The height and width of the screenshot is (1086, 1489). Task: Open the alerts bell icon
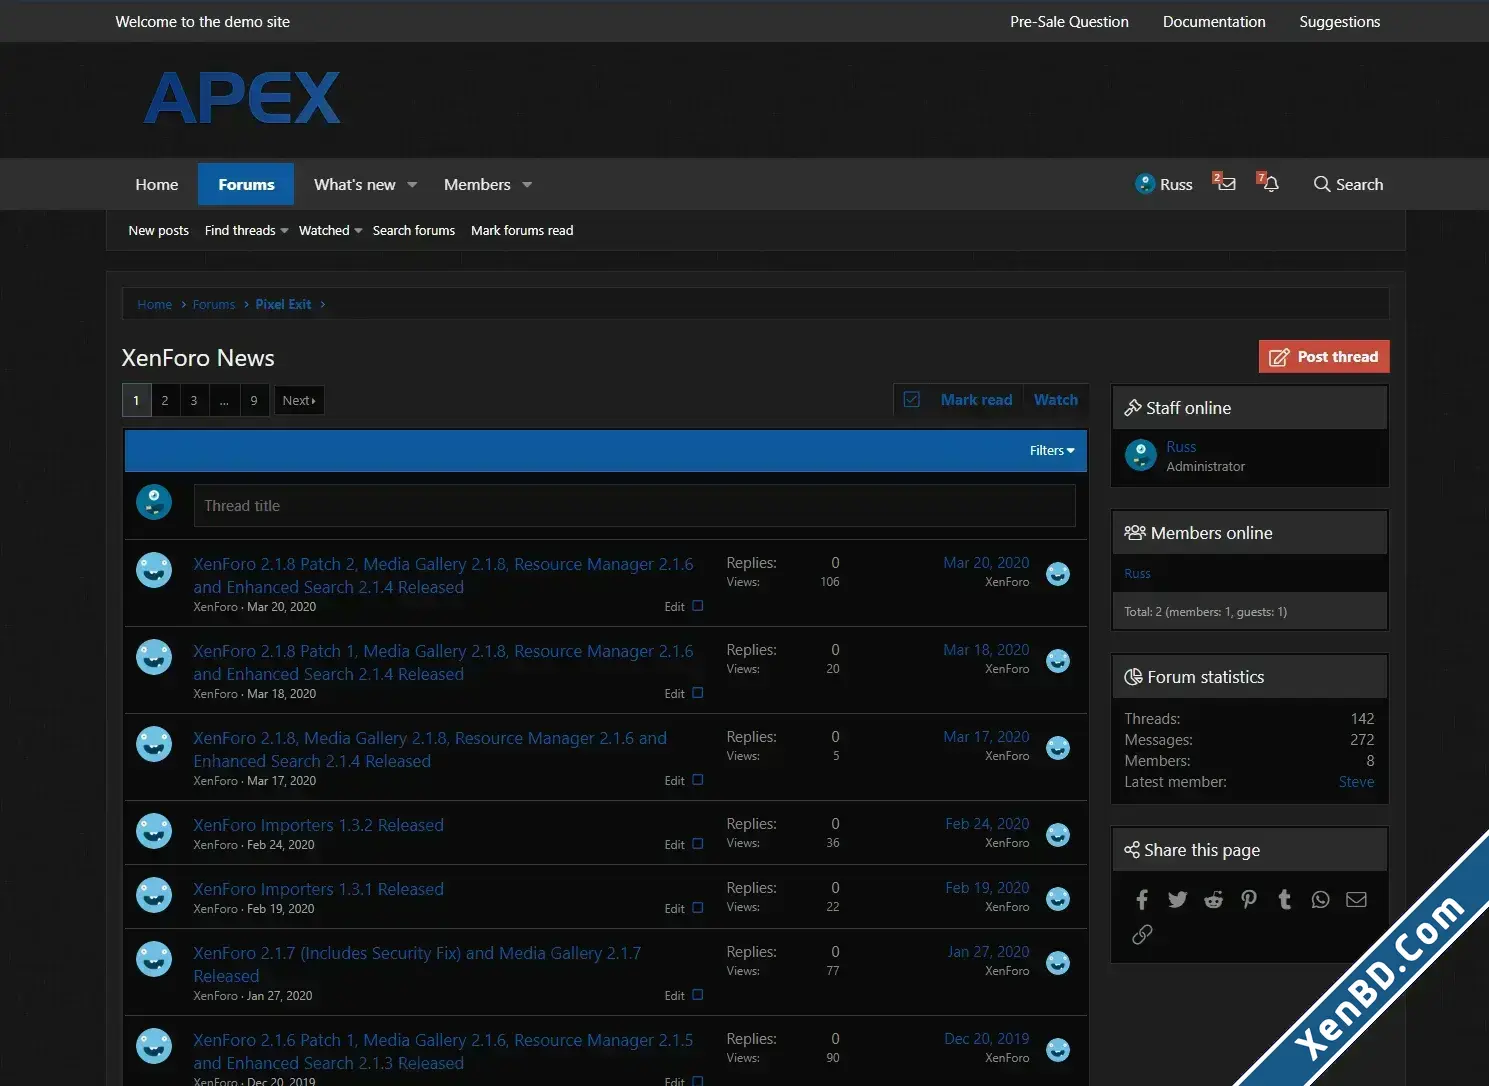(1269, 183)
